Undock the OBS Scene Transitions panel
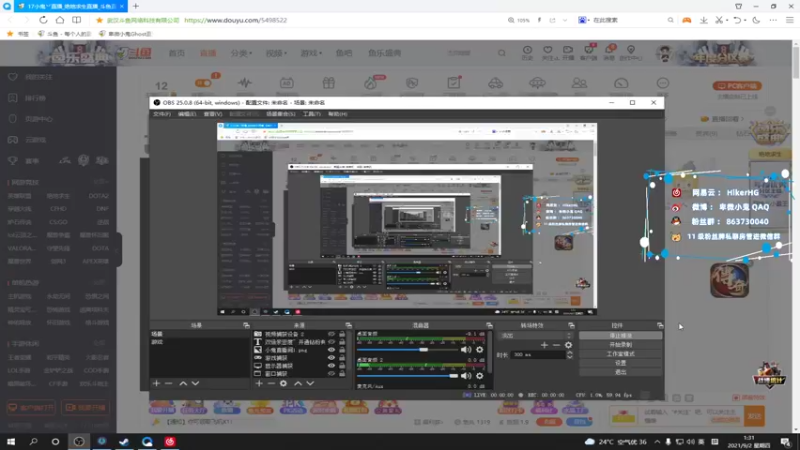This screenshot has width=800, height=450. (571, 325)
